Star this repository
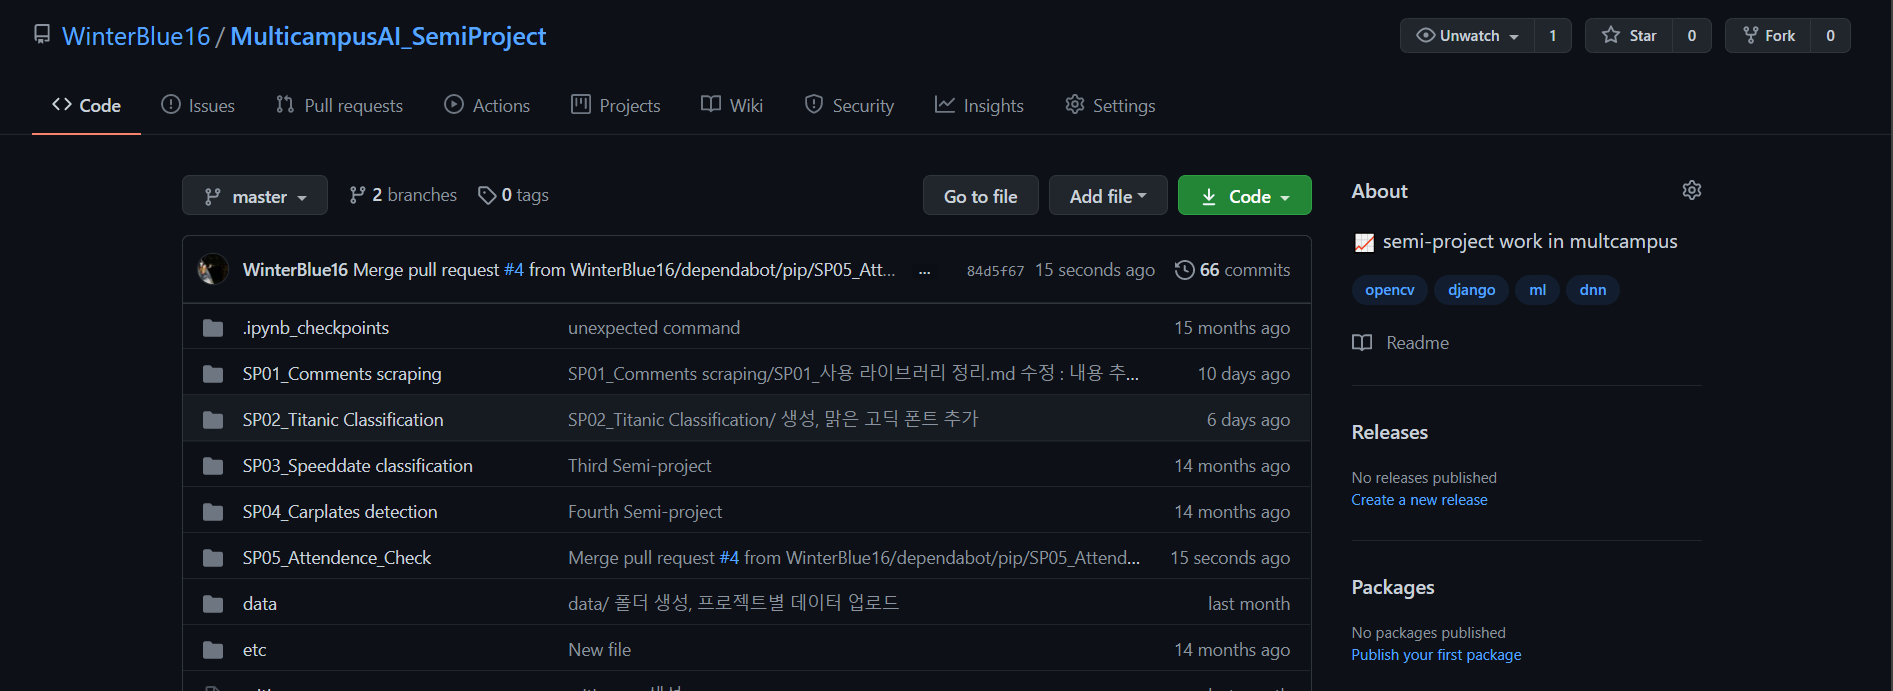This screenshot has width=1893, height=691. 1629,35
